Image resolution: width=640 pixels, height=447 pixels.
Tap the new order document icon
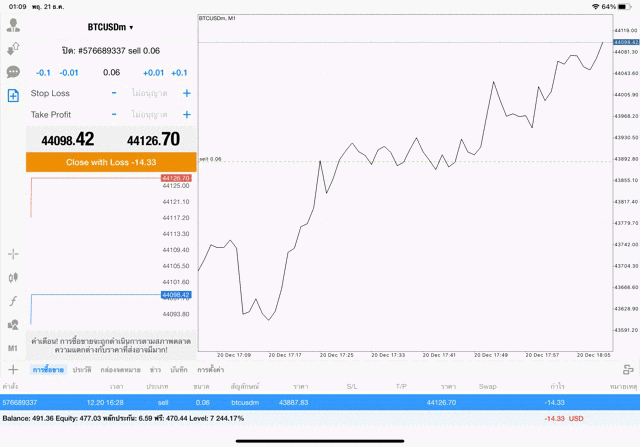[x=14, y=96]
